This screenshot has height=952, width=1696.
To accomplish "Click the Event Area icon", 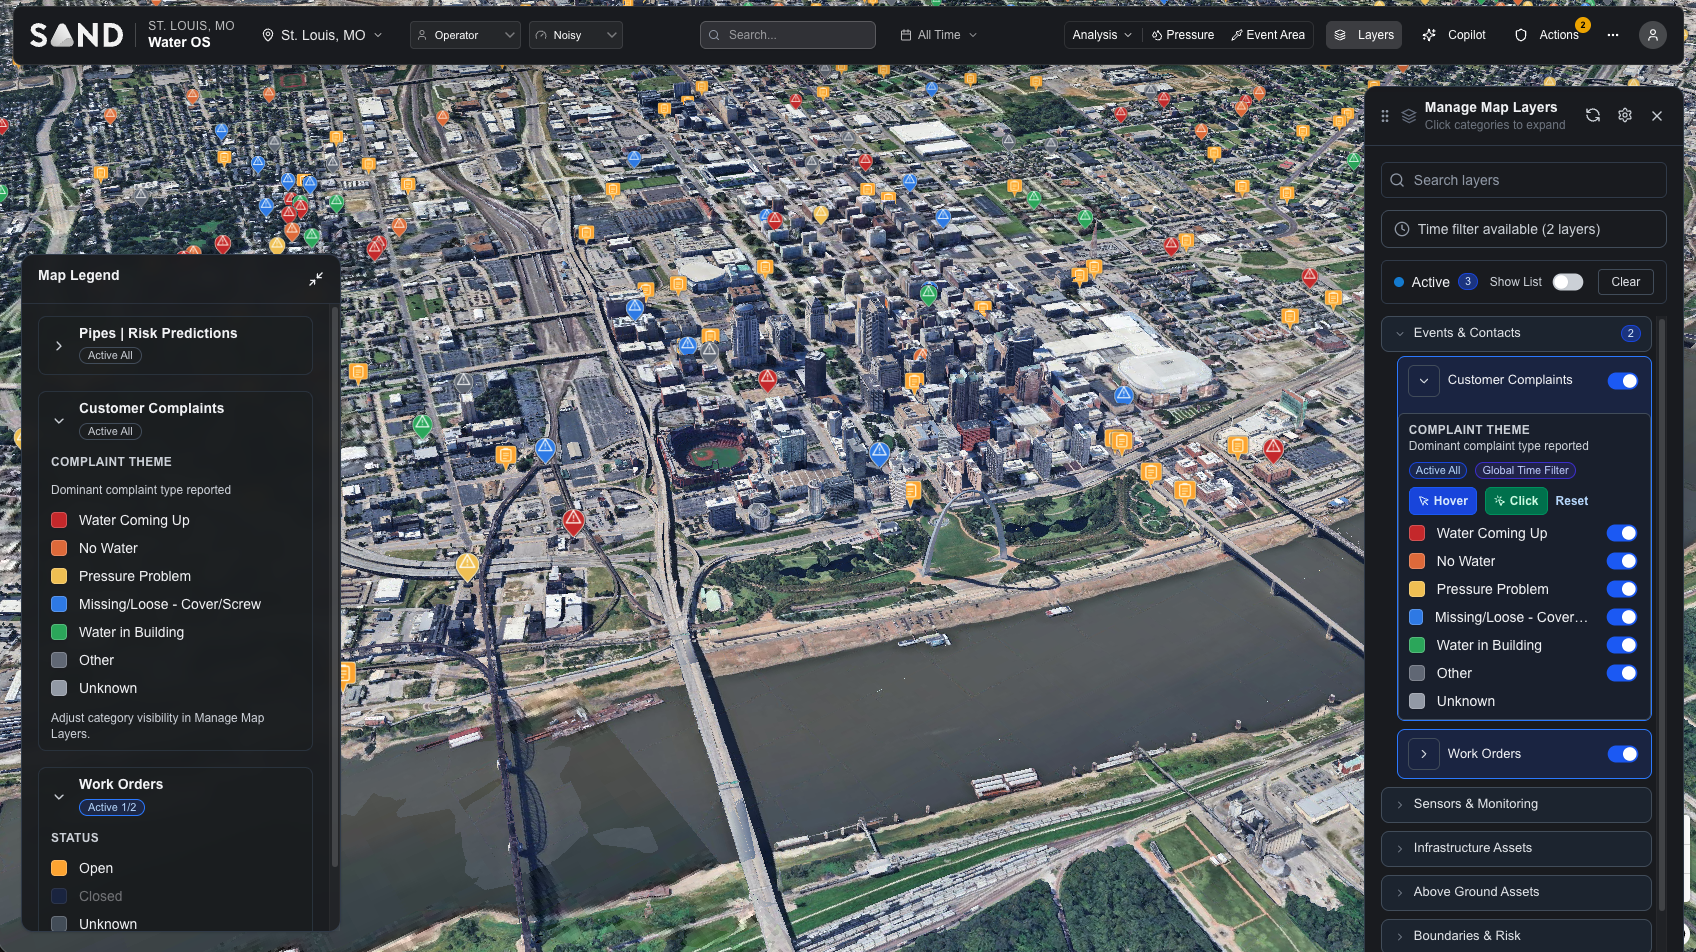I will coord(1237,35).
